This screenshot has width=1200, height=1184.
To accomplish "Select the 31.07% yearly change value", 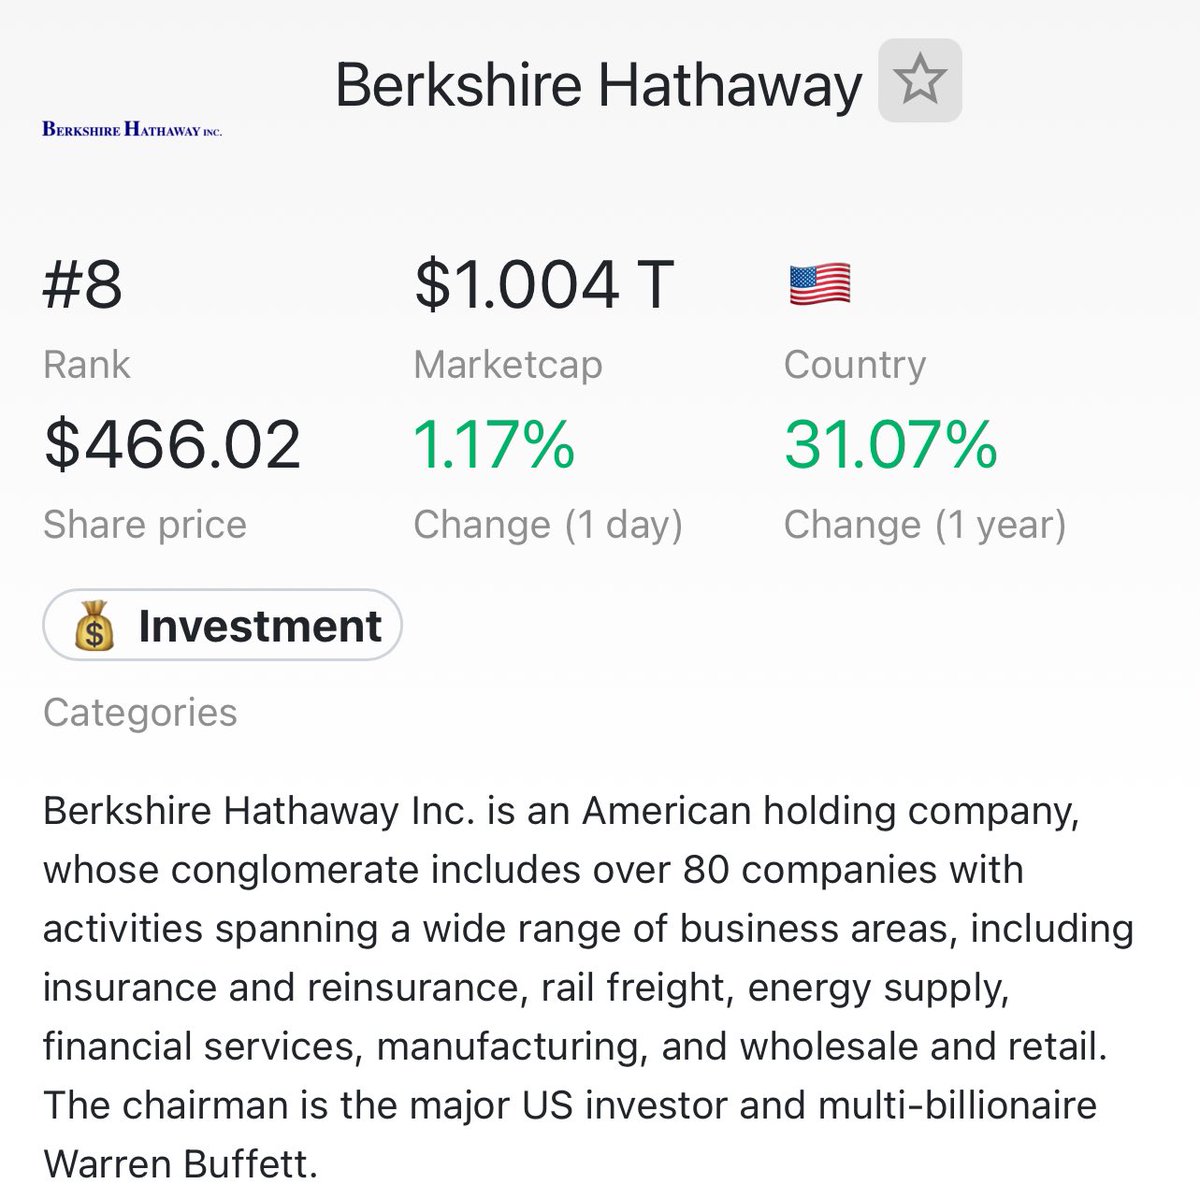I will coord(890,445).
